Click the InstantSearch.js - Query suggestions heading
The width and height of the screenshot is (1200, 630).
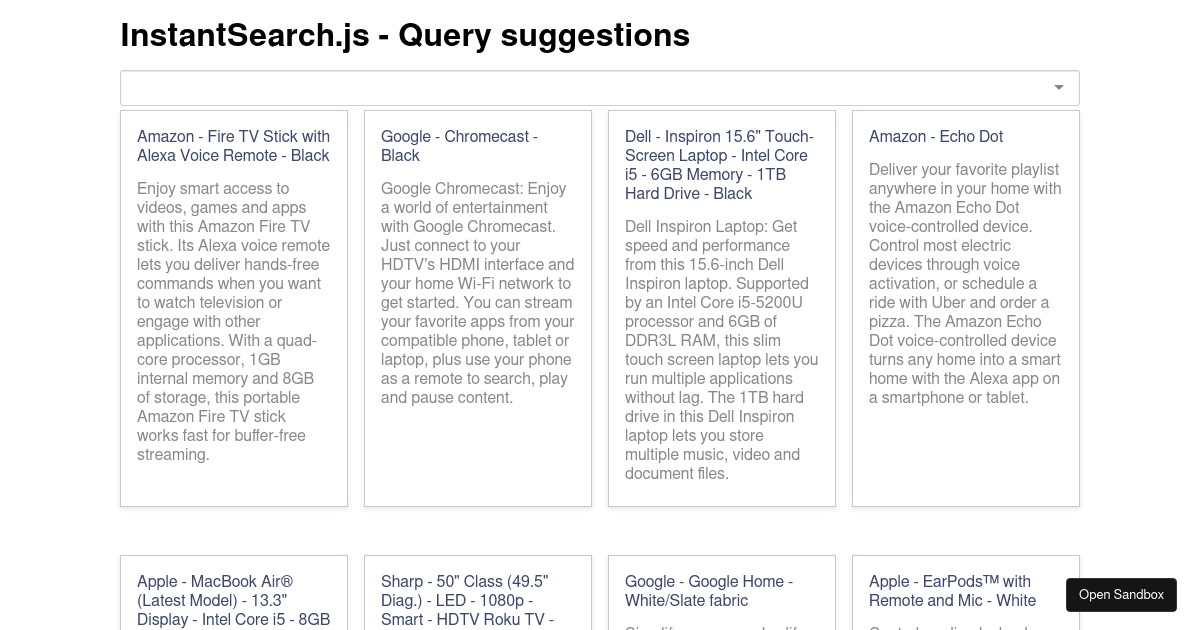[405, 35]
